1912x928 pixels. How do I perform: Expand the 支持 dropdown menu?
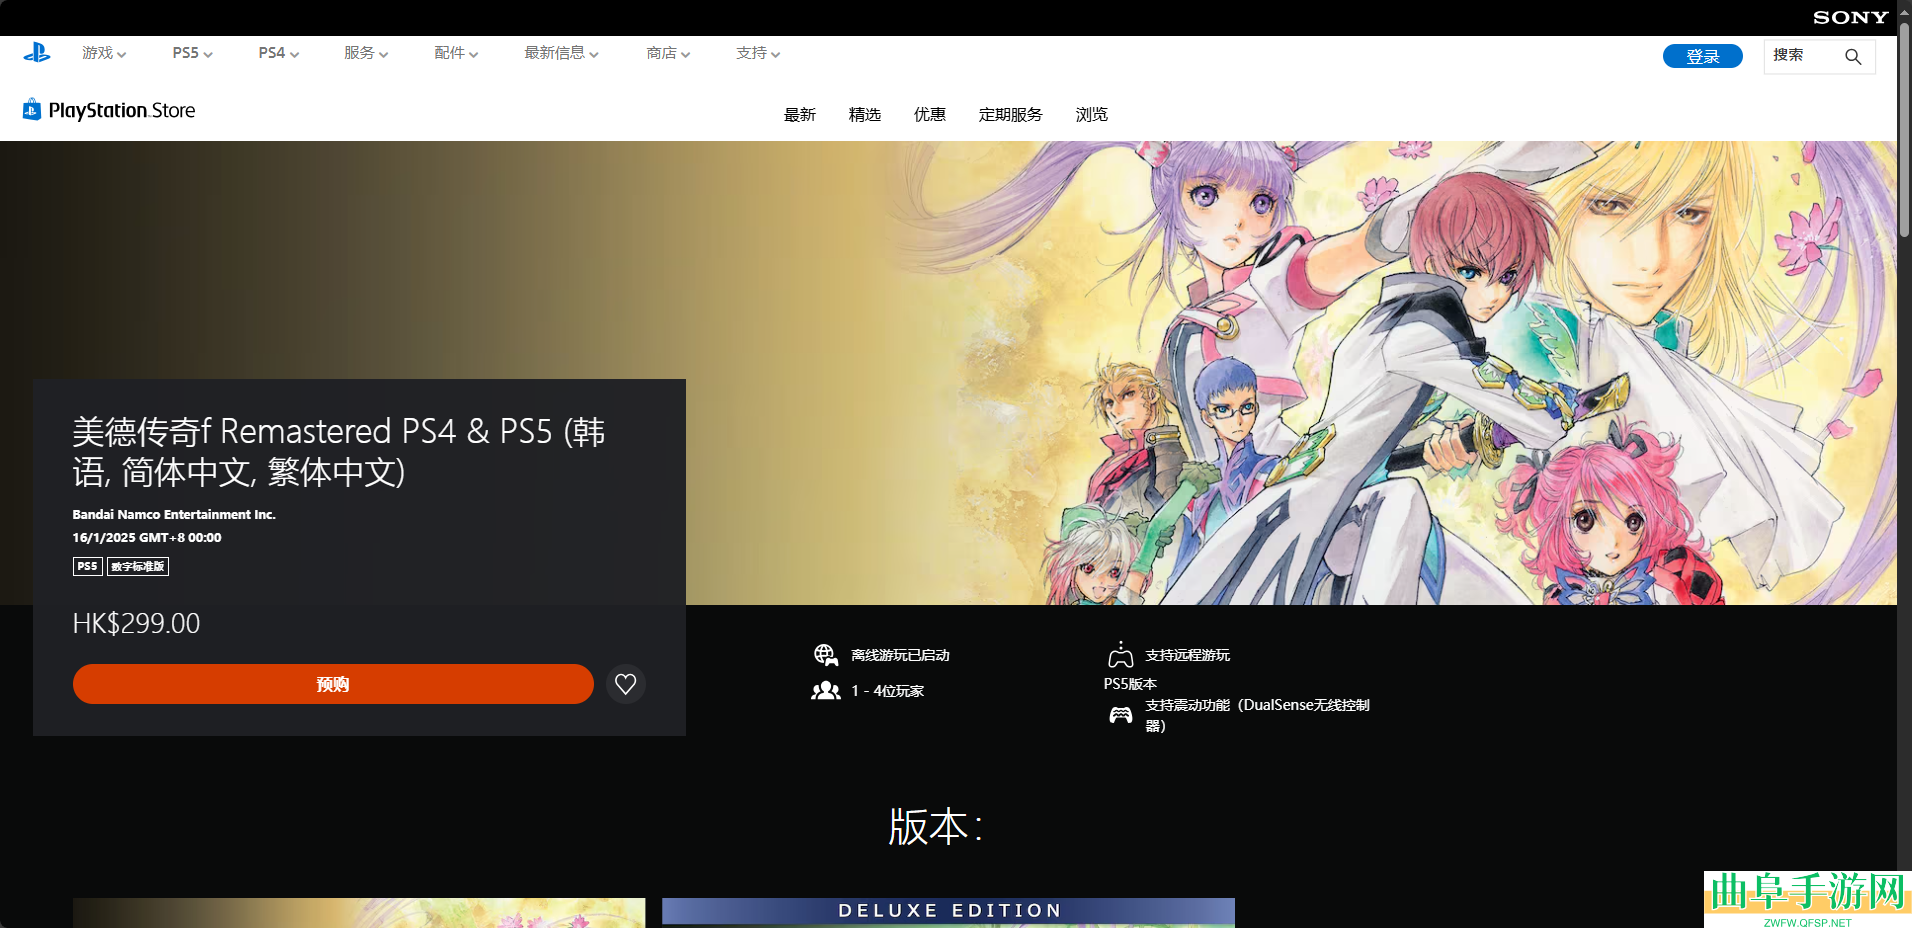coord(758,53)
